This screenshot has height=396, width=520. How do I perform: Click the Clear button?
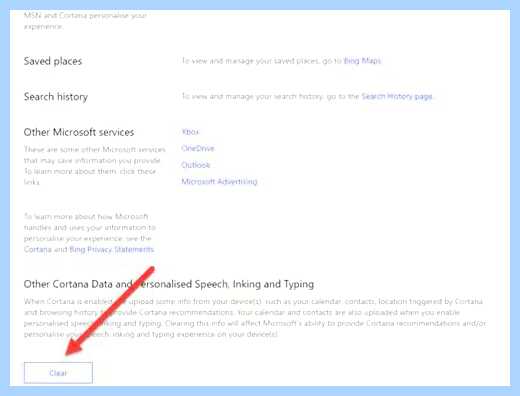coord(58,373)
